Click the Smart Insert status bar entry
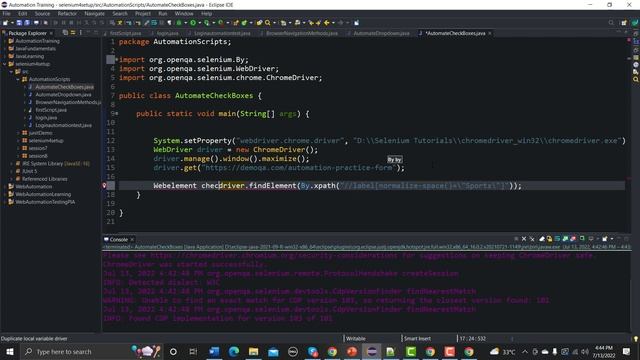Screen dimensions: 640x360 click(x=417, y=338)
